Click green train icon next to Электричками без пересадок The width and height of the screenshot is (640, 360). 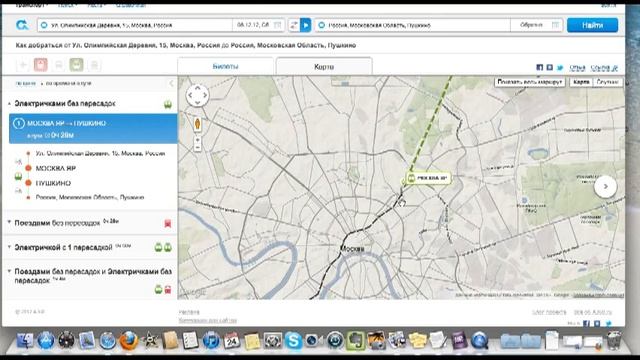[x=168, y=104]
